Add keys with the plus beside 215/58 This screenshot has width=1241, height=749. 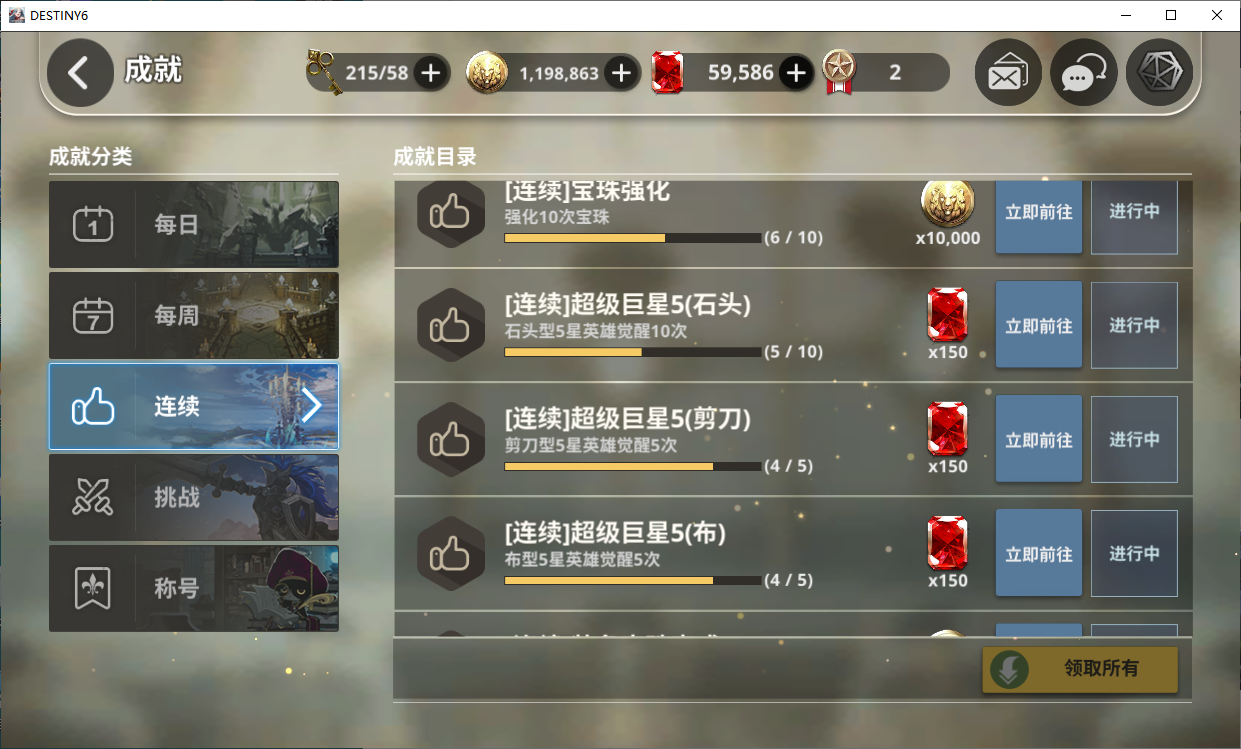click(x=430, y=73)
